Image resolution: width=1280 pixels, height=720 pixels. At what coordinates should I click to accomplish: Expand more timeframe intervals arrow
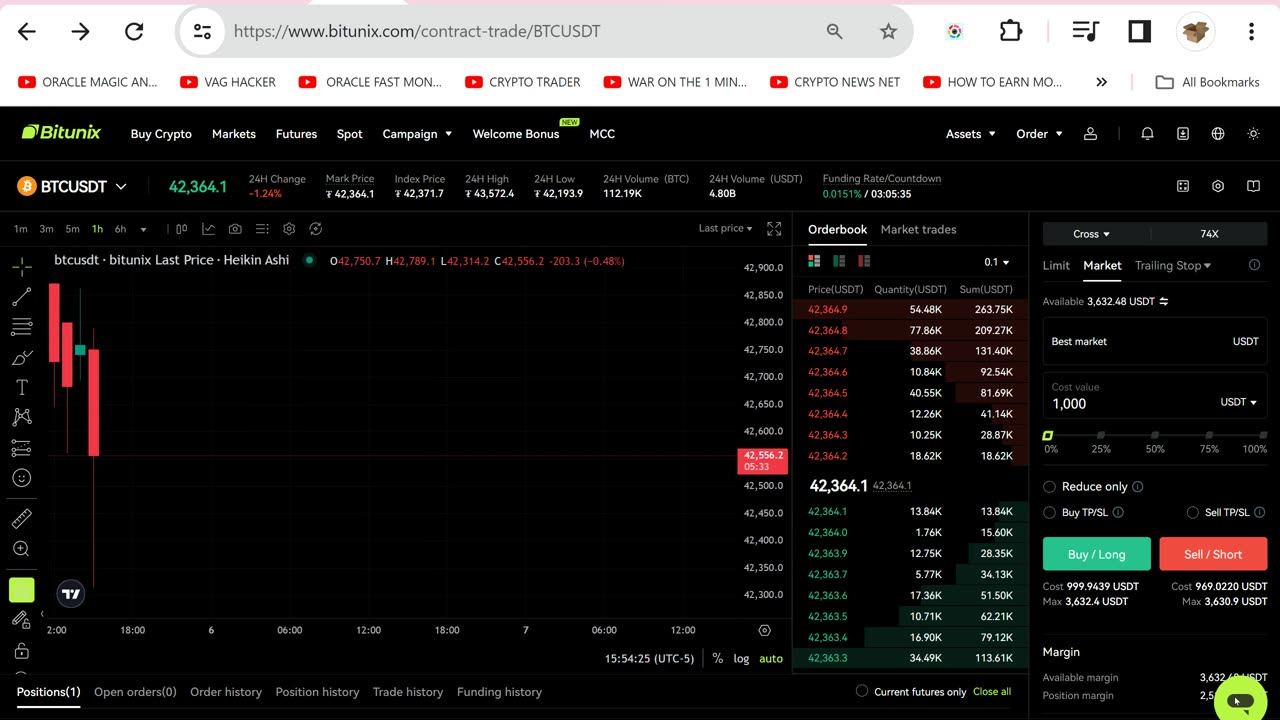pos(143,229)
